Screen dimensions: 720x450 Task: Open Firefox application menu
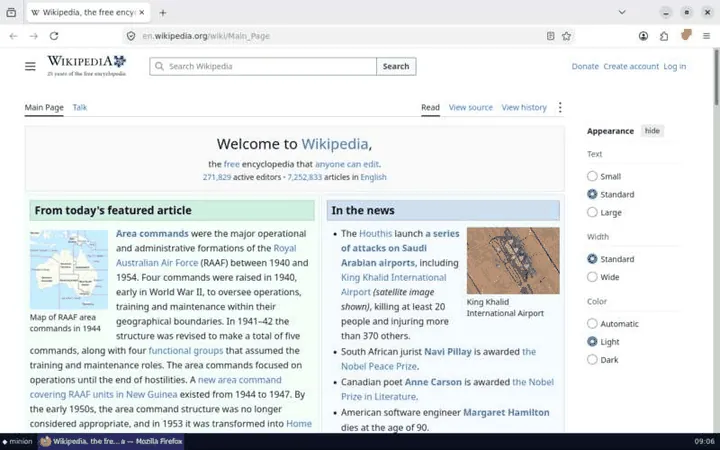(706, 36)
